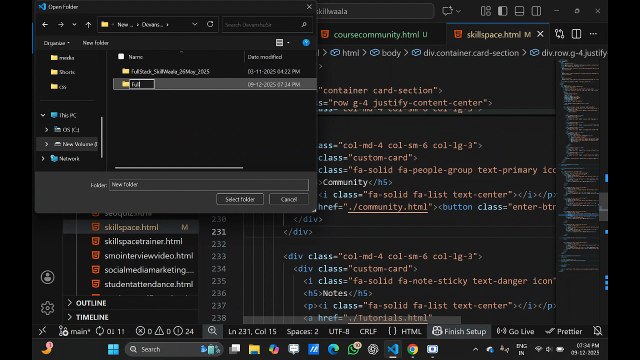The height and width of the screenshot is (360, 640).
Task: Synchronize changes in status bar
Action: (110, 331)
